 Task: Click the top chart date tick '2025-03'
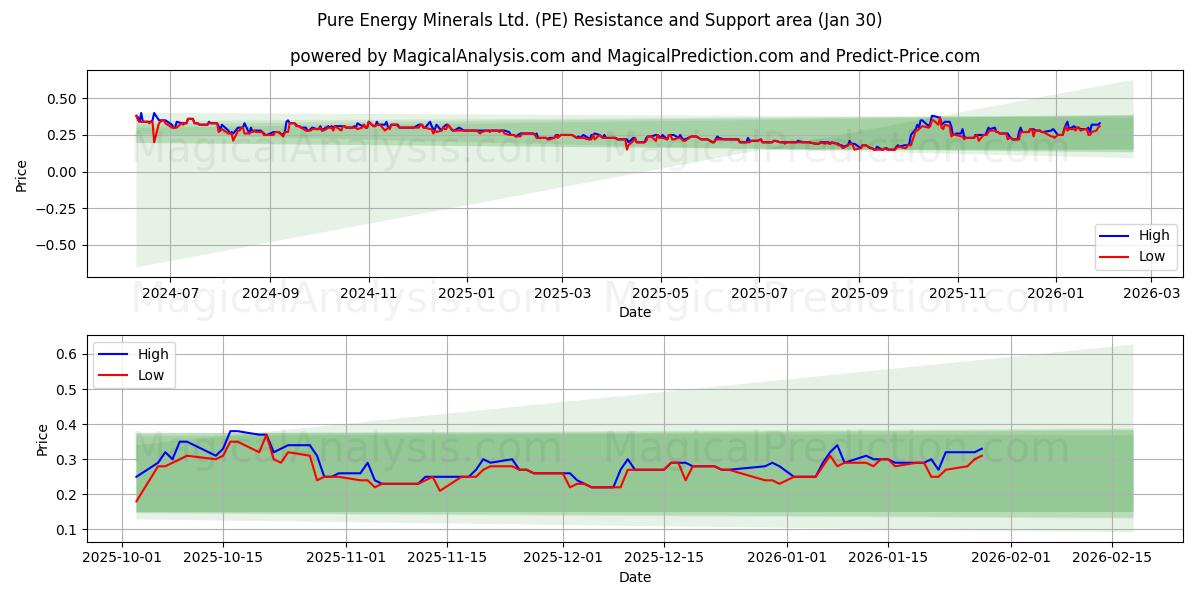pos(561,294)
